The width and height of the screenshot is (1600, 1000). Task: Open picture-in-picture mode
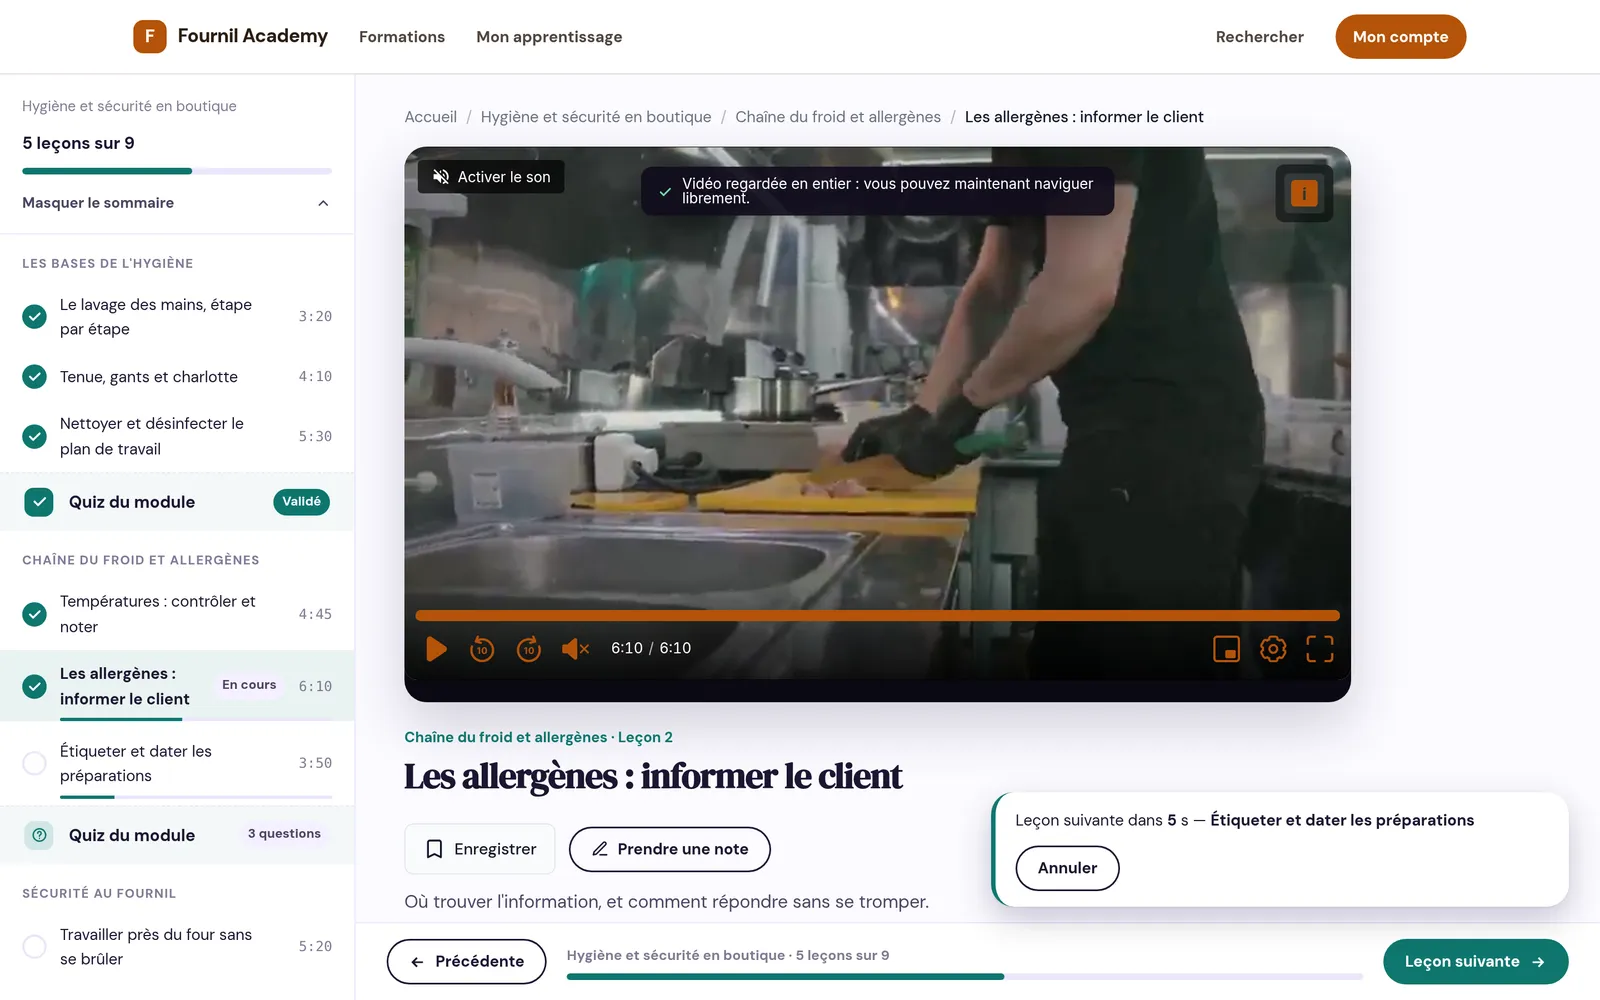coord(1226,649)
